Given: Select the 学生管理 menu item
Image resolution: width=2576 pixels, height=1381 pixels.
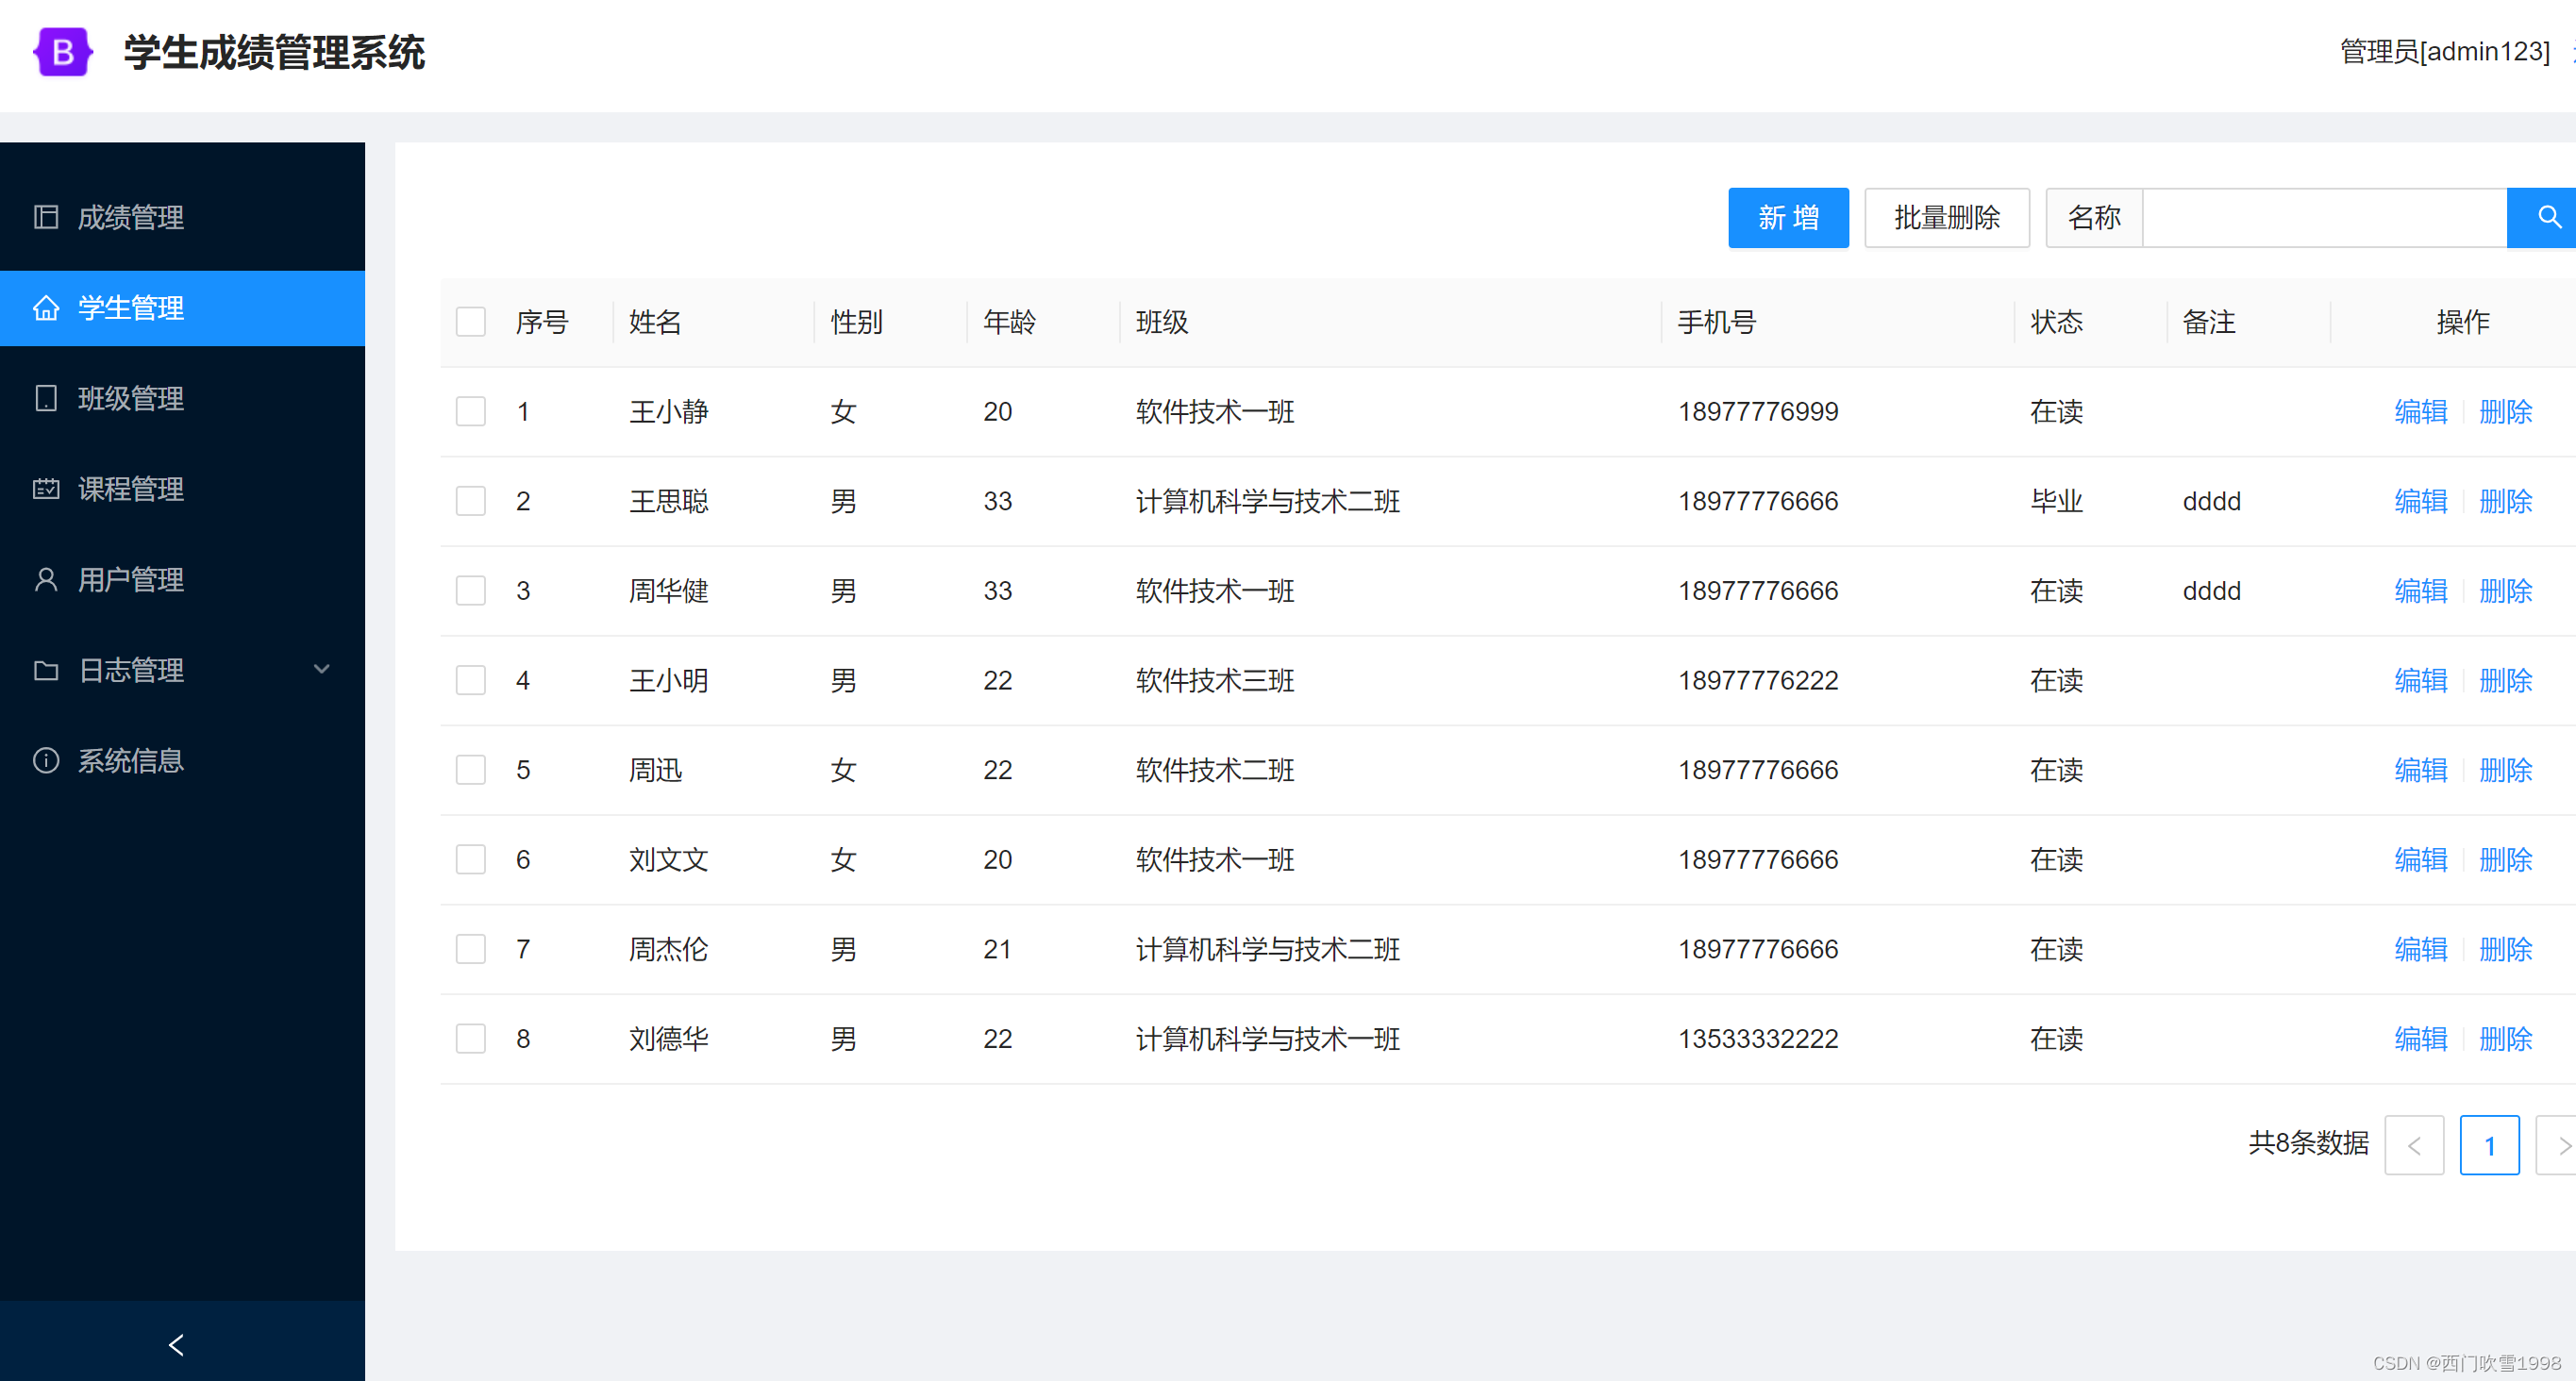Looking at the screenshot, I should coord(182,308).
